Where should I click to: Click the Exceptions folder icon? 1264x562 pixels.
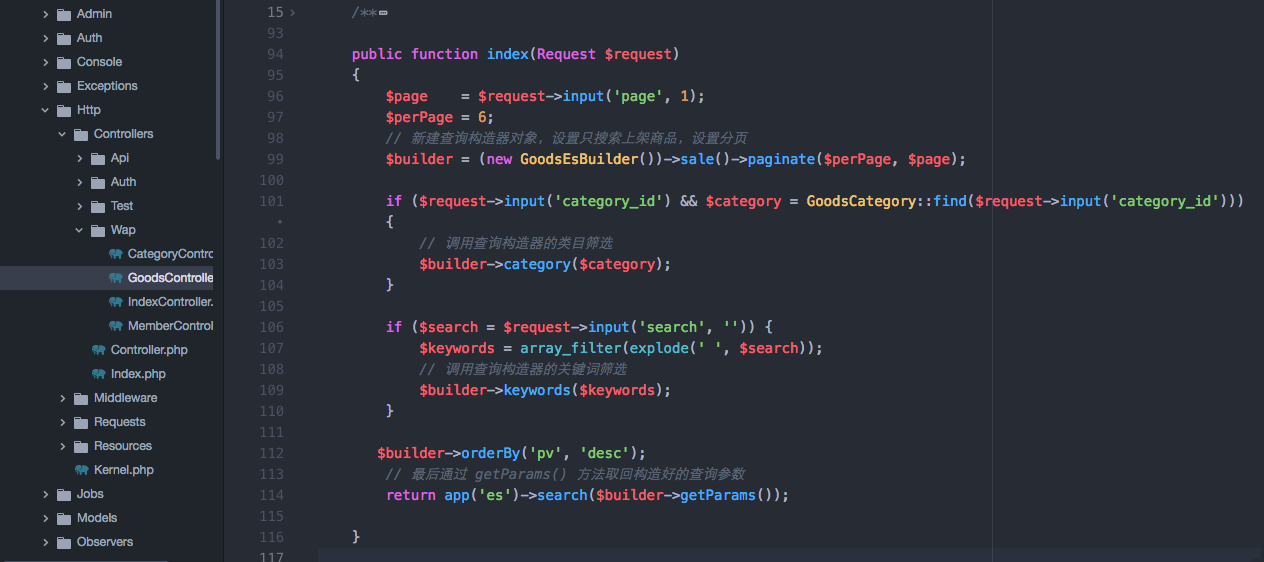coord(64,86)
